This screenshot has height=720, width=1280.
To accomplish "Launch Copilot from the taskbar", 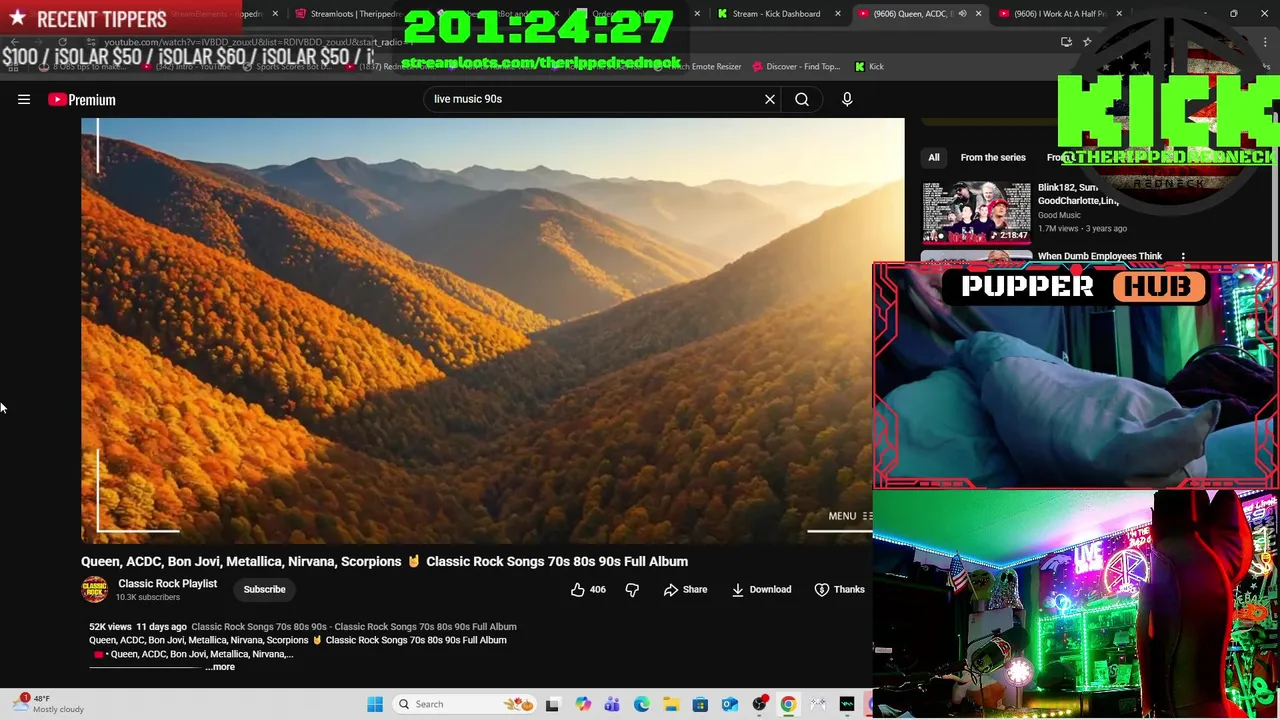I will tap(583, 704).
